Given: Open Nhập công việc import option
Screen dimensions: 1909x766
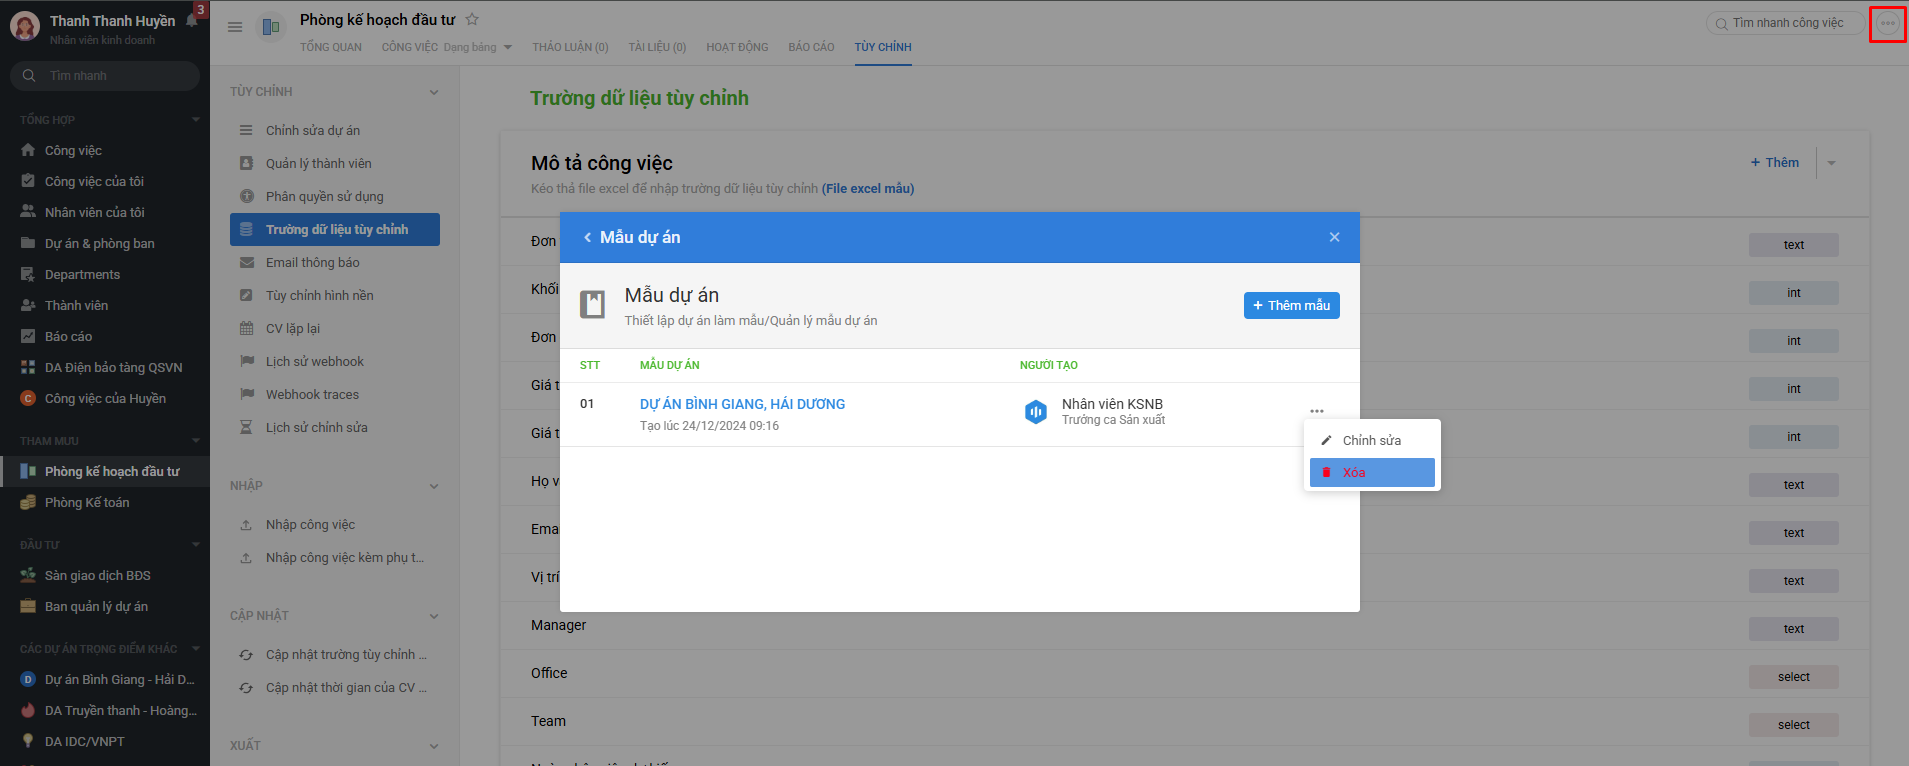Looking at the screenshot, I should [335, 524].
